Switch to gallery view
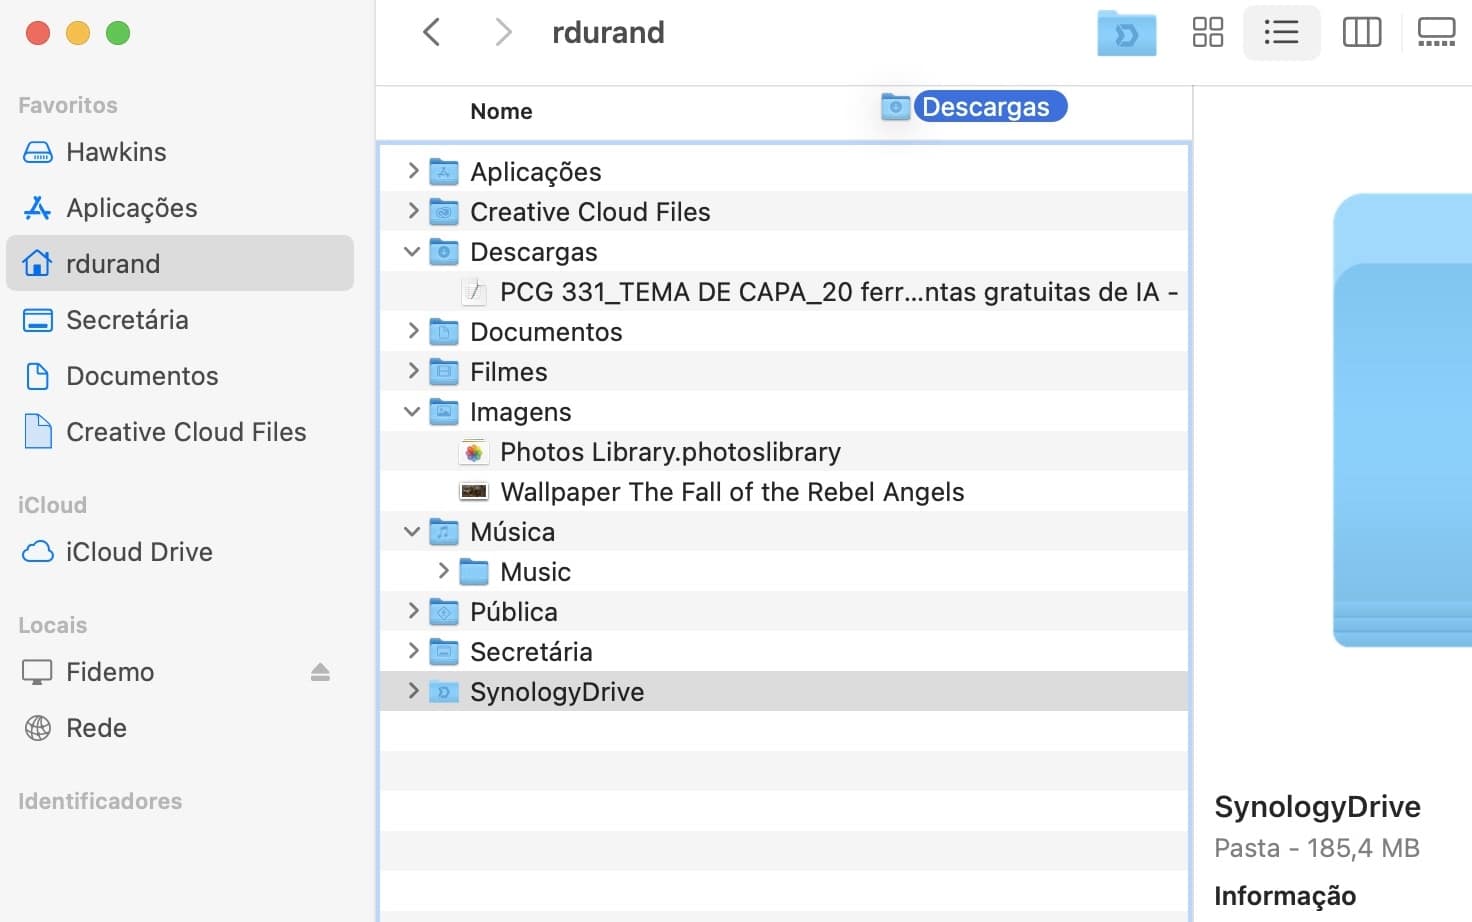 [x=1436, y=32]
